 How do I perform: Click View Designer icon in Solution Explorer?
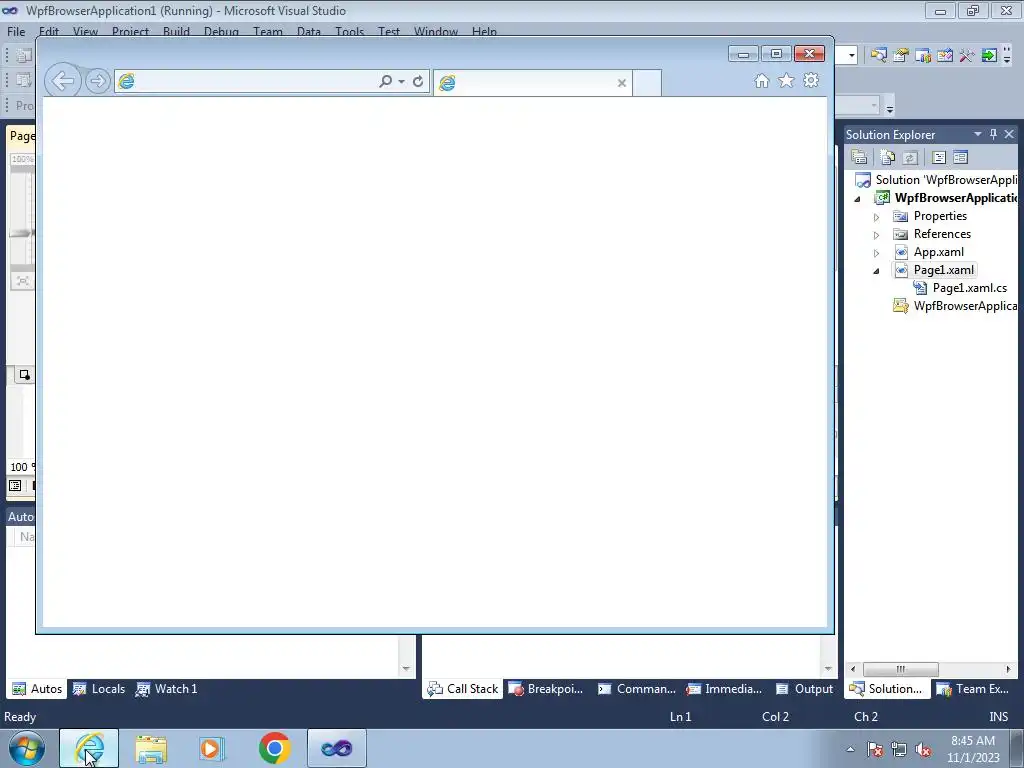pyautogui.click(x=960, y=157)
